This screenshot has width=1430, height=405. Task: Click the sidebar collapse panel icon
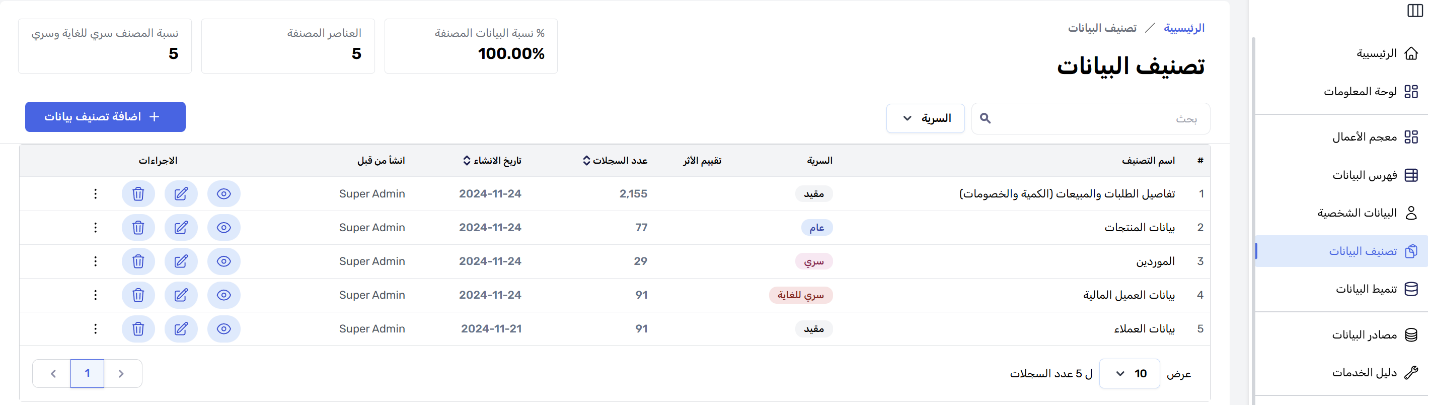pyautogui.click(x=1414, y=11)
